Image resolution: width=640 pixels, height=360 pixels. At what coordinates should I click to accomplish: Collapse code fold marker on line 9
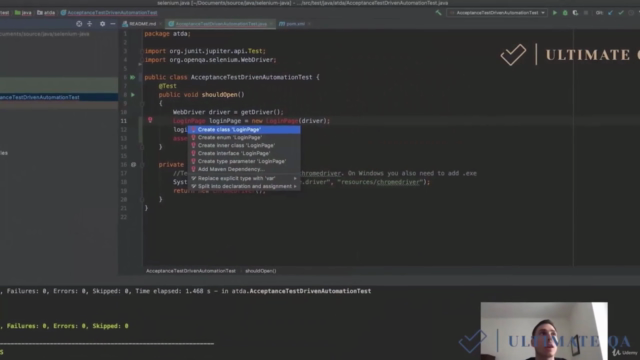click(x=142, y=103)
